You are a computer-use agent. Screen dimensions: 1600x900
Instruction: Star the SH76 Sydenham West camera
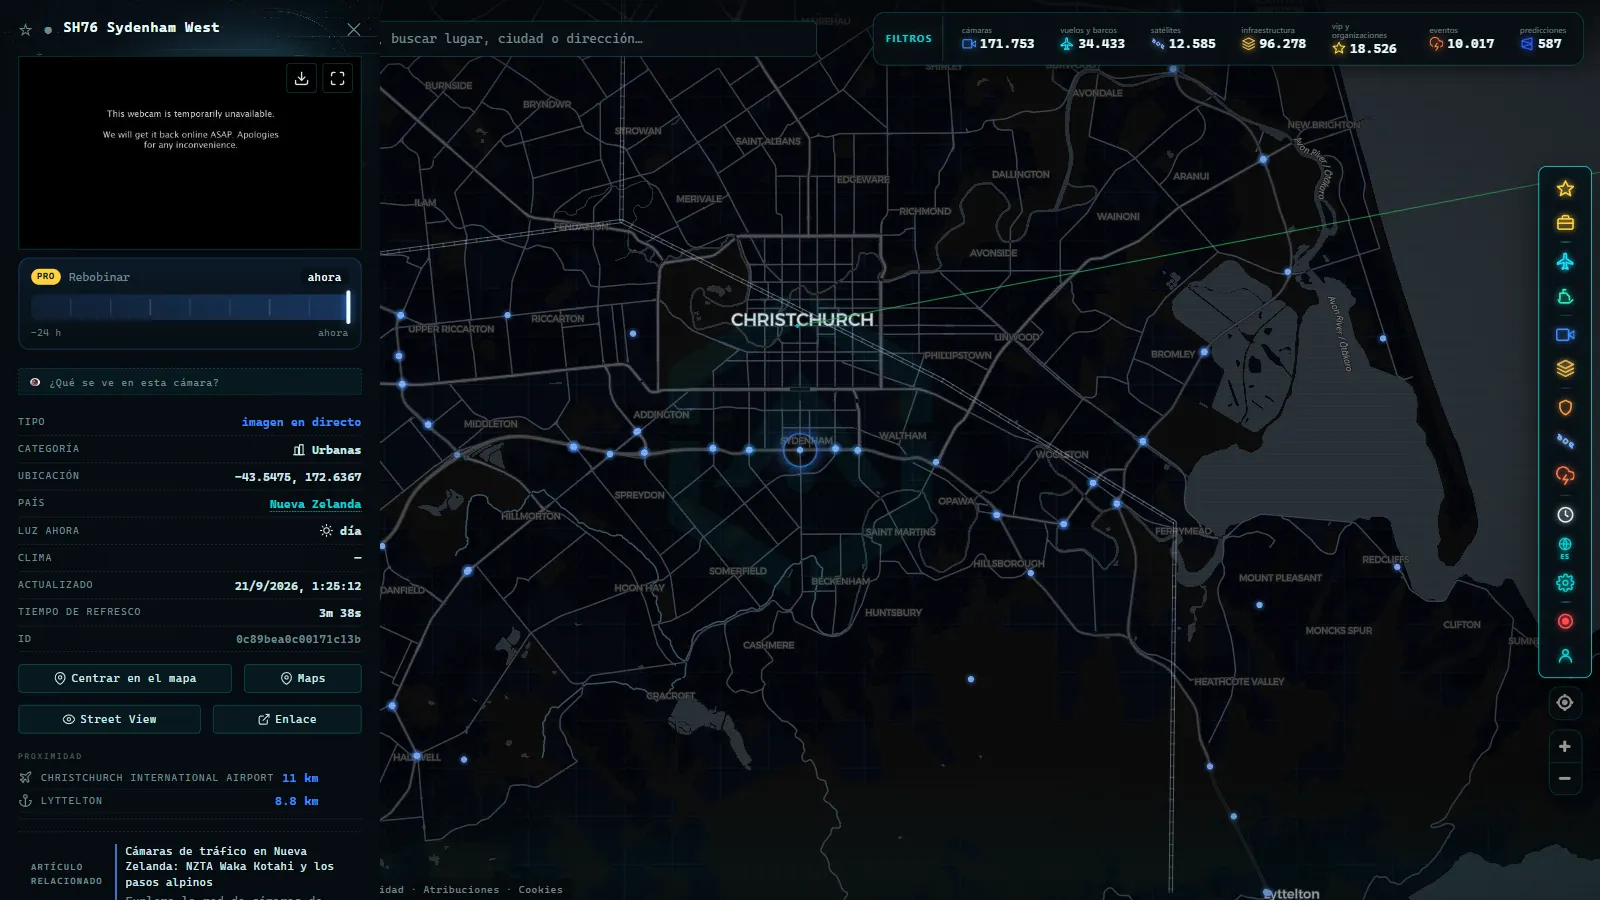coord(26,30)
